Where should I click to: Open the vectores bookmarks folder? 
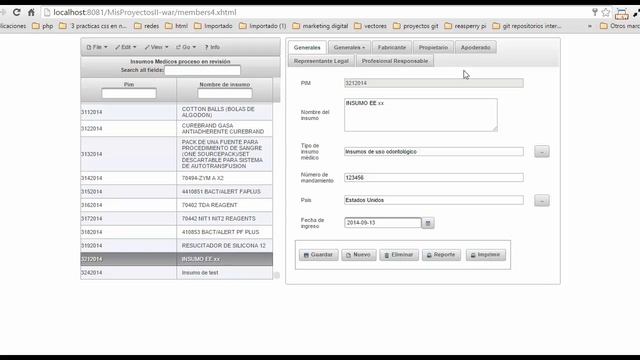tap(371, 26)
